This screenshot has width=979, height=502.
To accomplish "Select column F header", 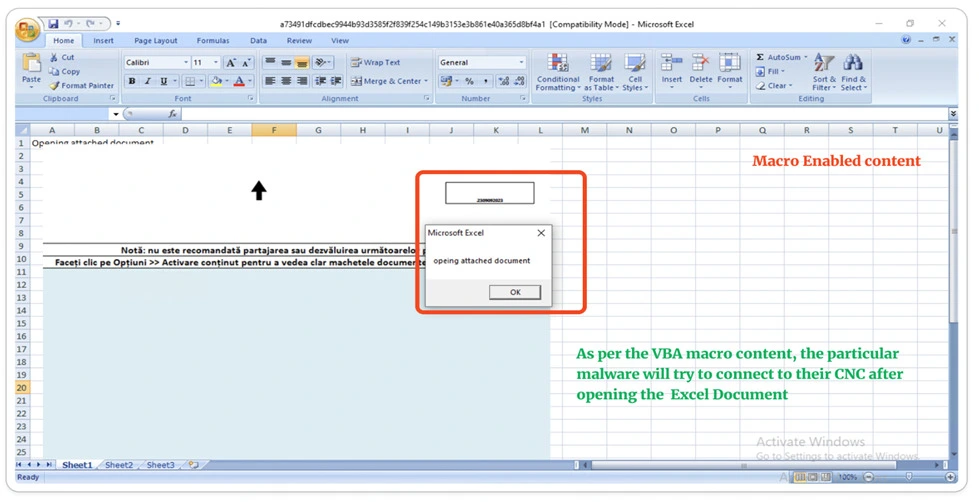I will click(x=273, y=130).
